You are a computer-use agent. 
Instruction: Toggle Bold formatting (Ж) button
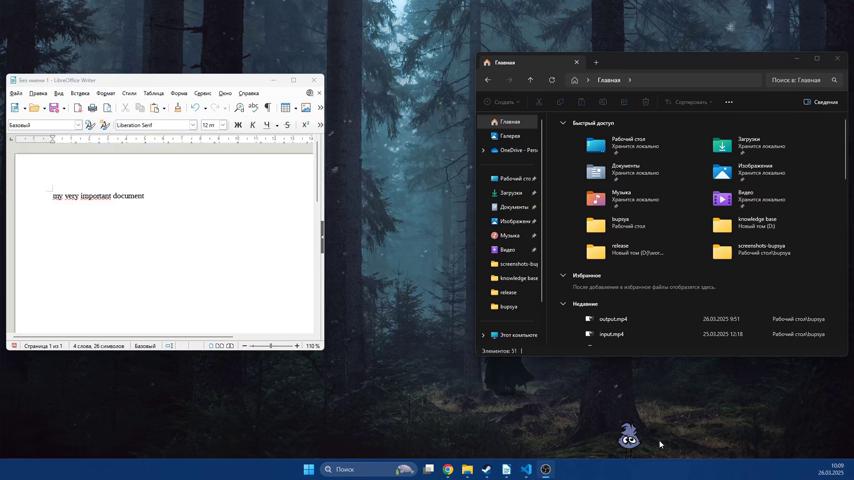[238, 125]
